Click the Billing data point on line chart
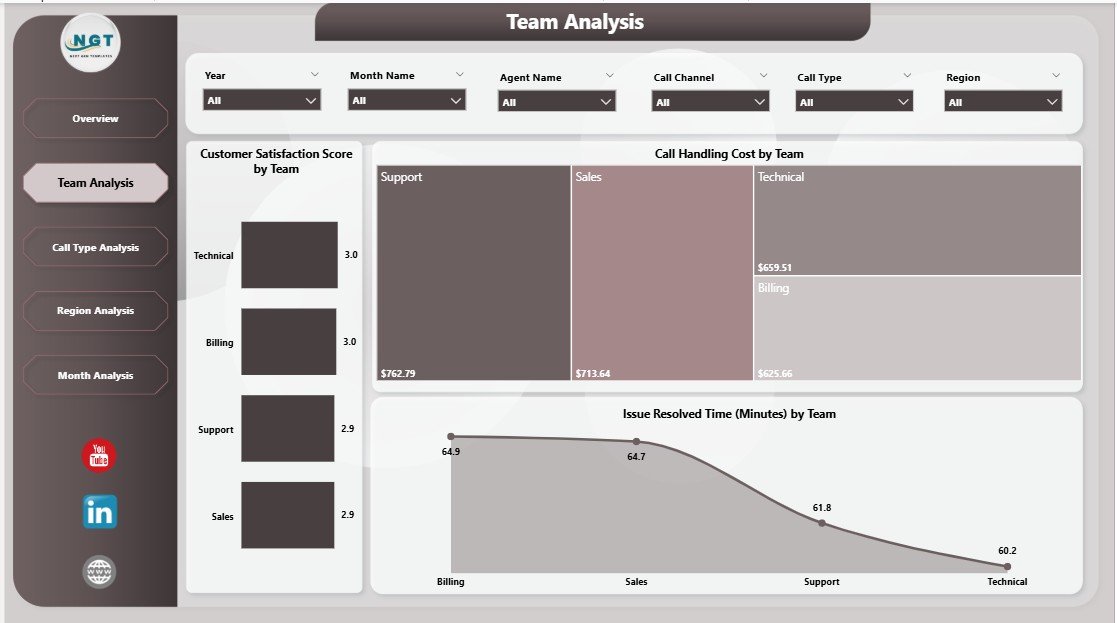1117x623 pixels. (453, 435)
